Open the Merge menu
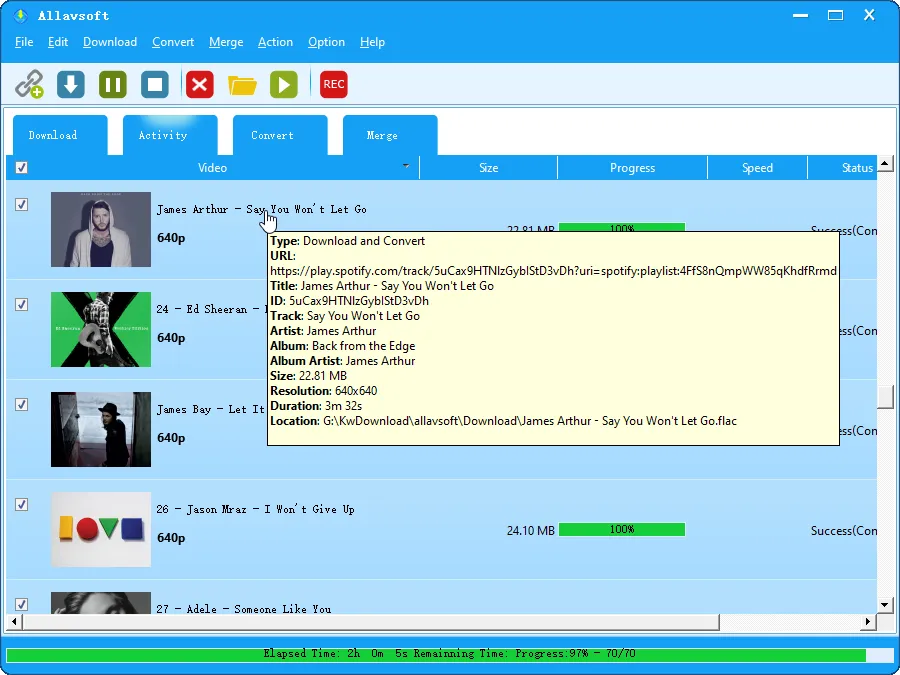 pos(226,42)
